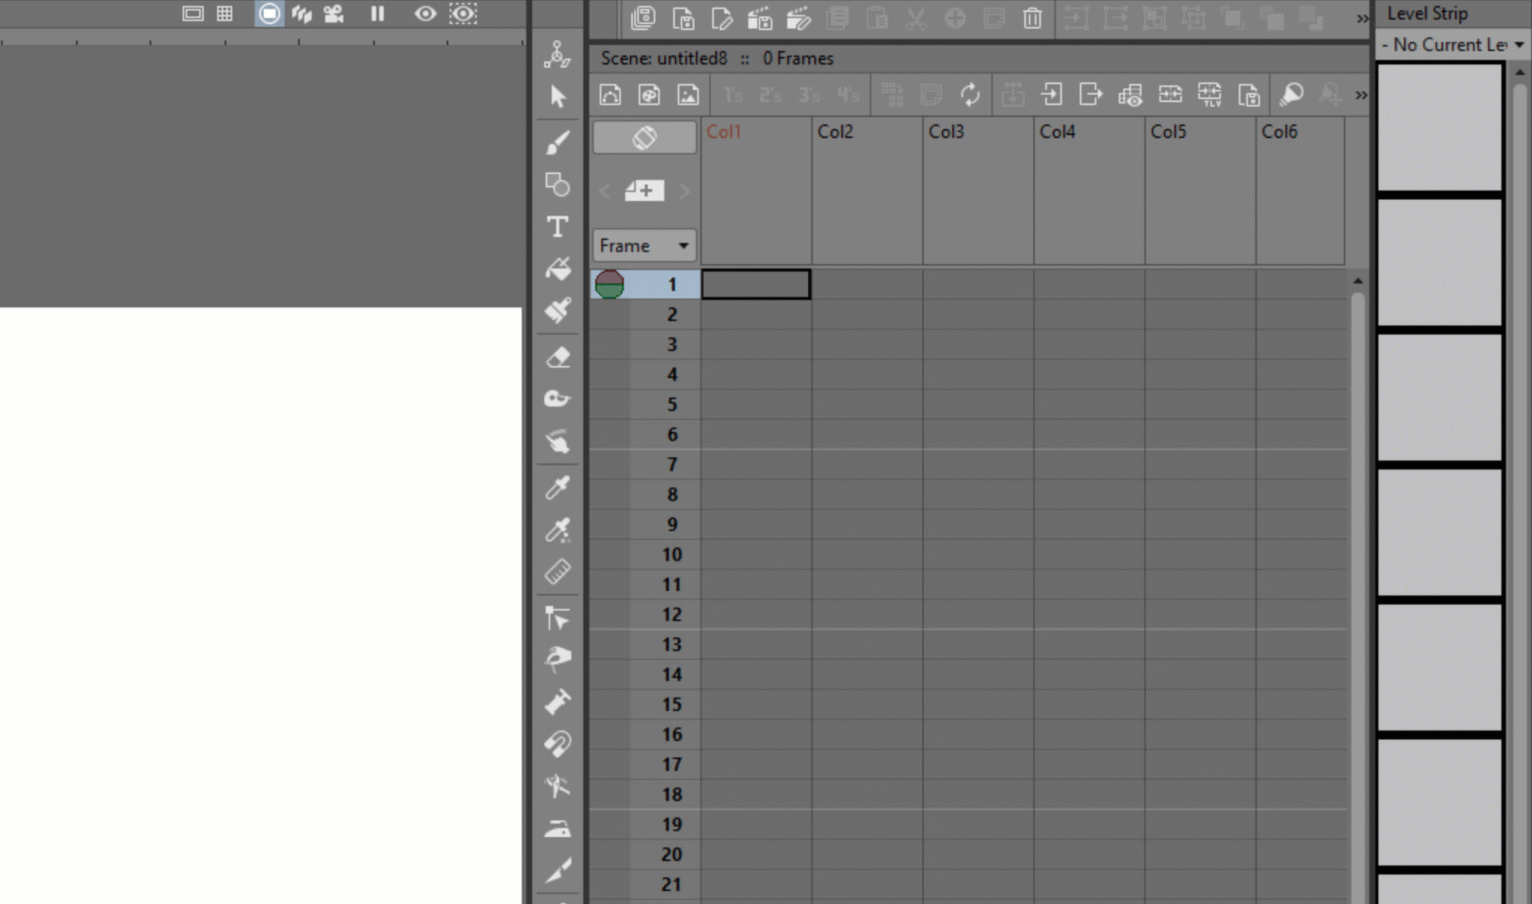Activate the Eraser tool
Viewport: 1532px width, 904px height.
[x=557, y=356]
